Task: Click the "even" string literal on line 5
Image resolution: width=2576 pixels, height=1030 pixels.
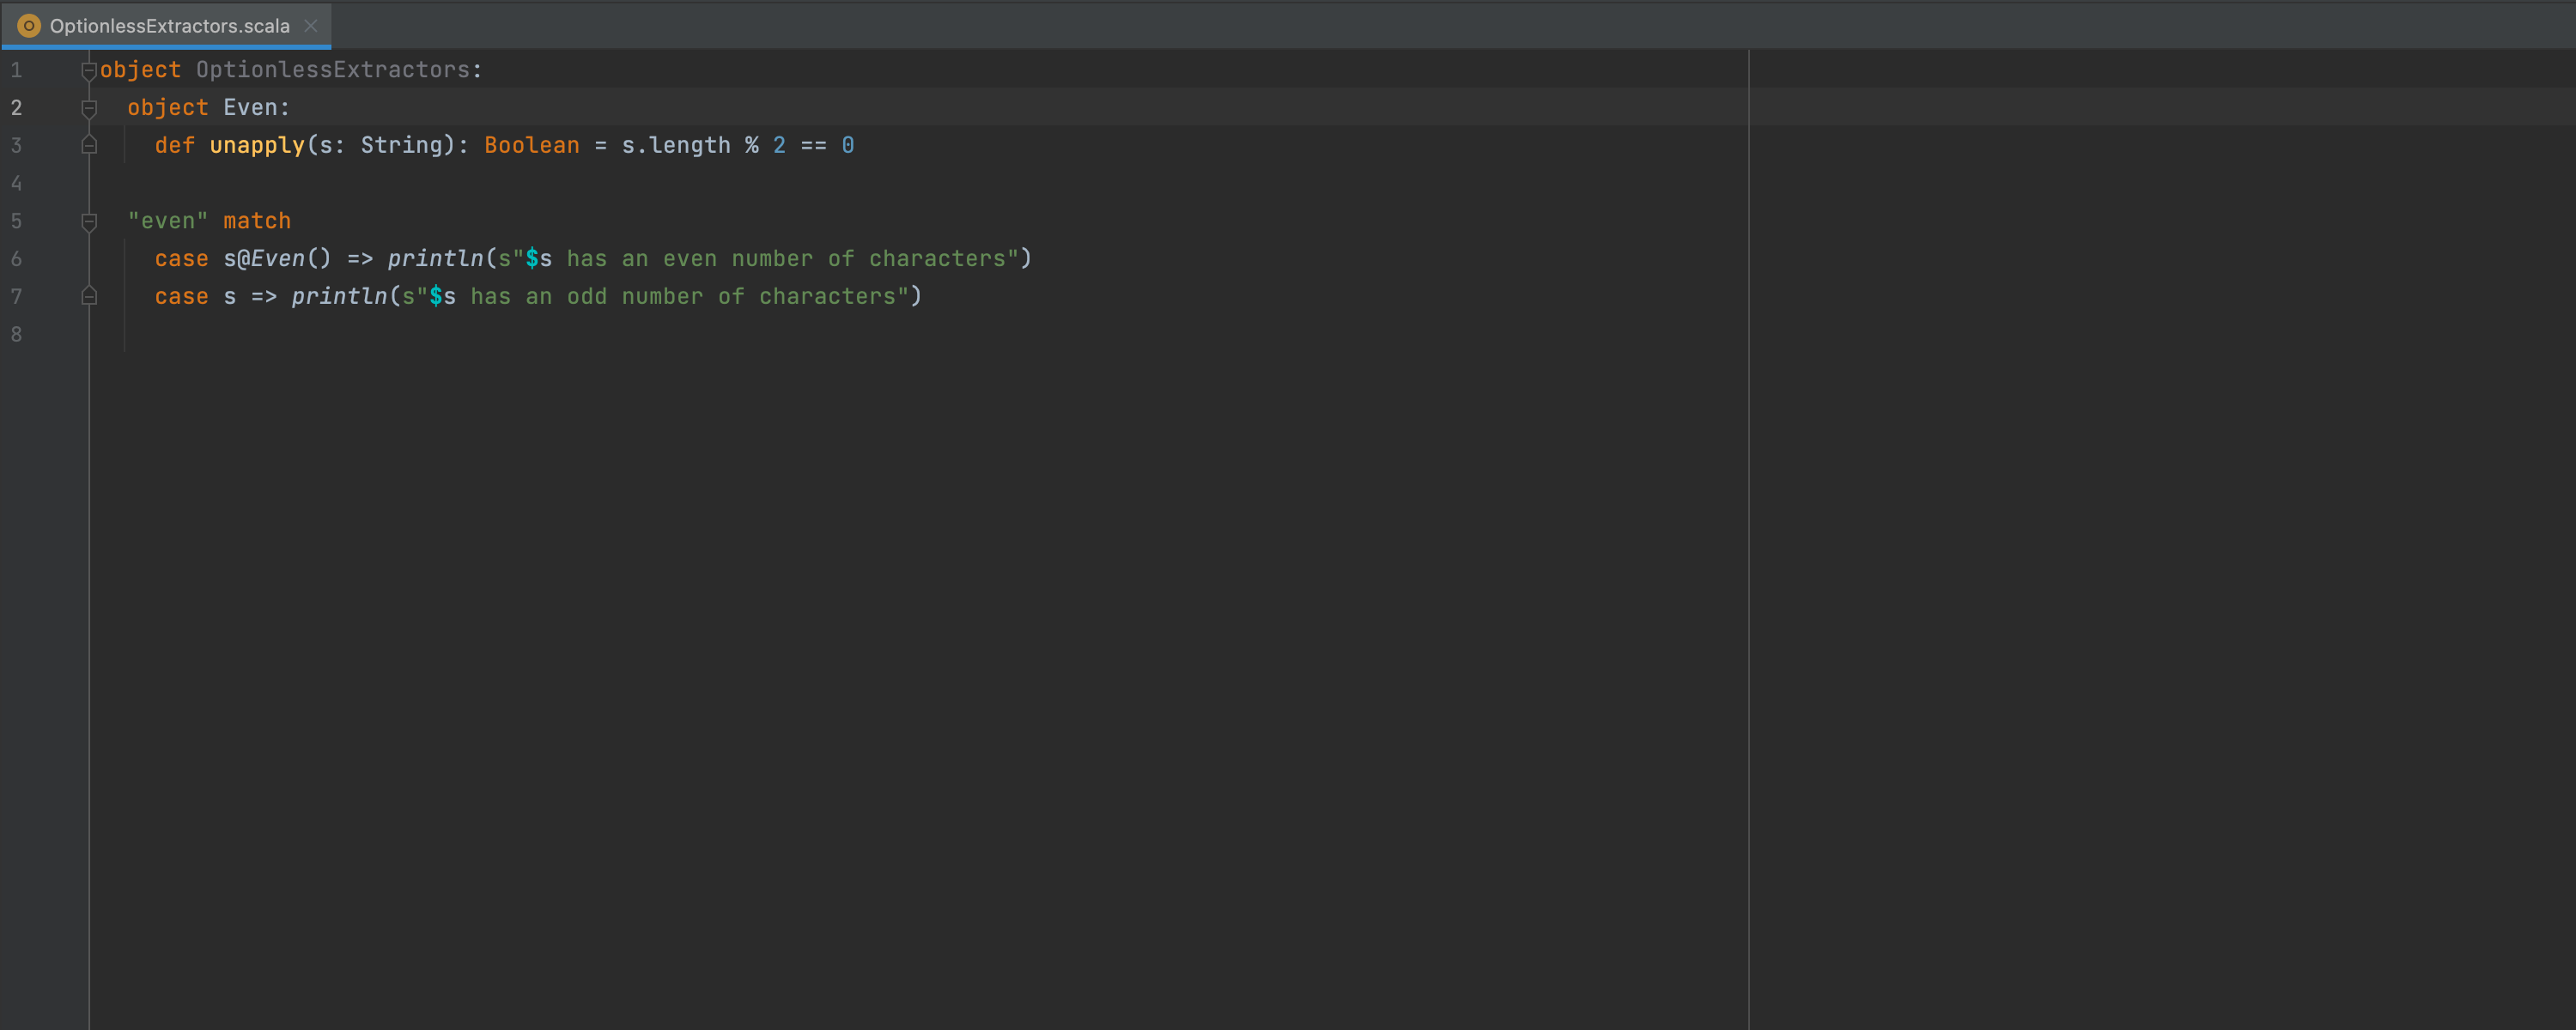Action: (x=167, y=221)
